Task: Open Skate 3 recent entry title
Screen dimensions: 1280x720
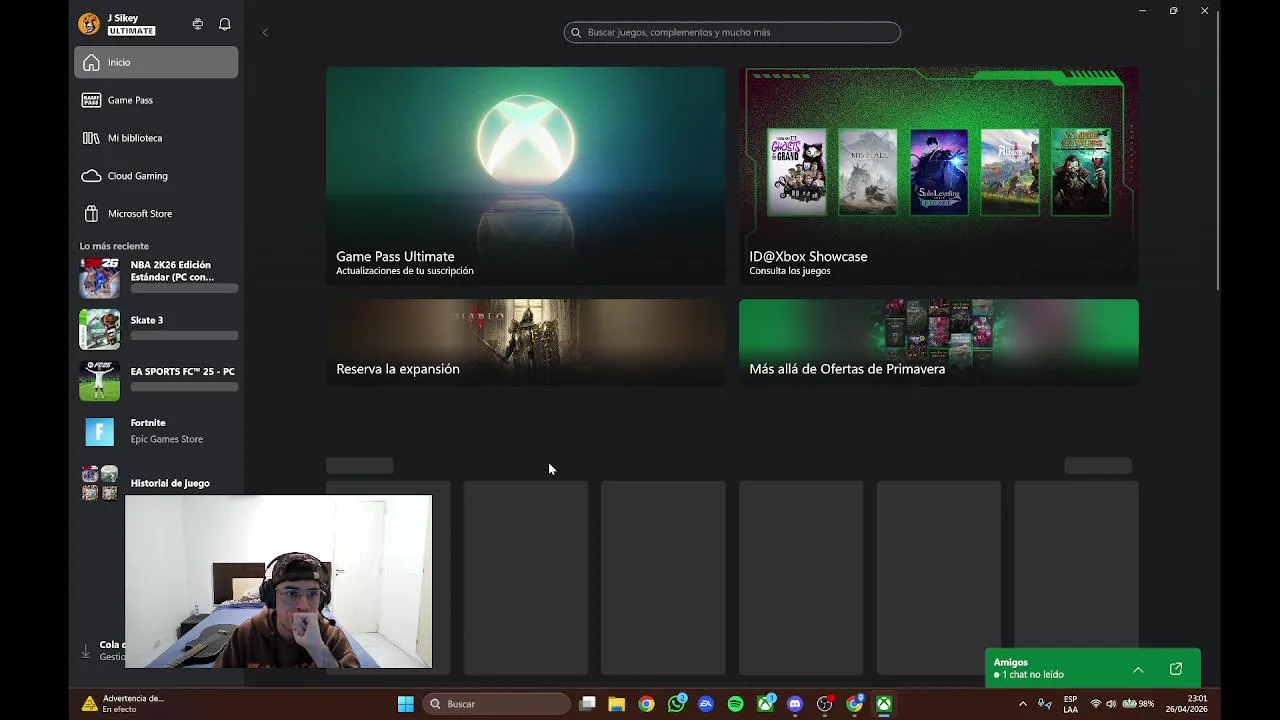Action: [x=147, y=320]
